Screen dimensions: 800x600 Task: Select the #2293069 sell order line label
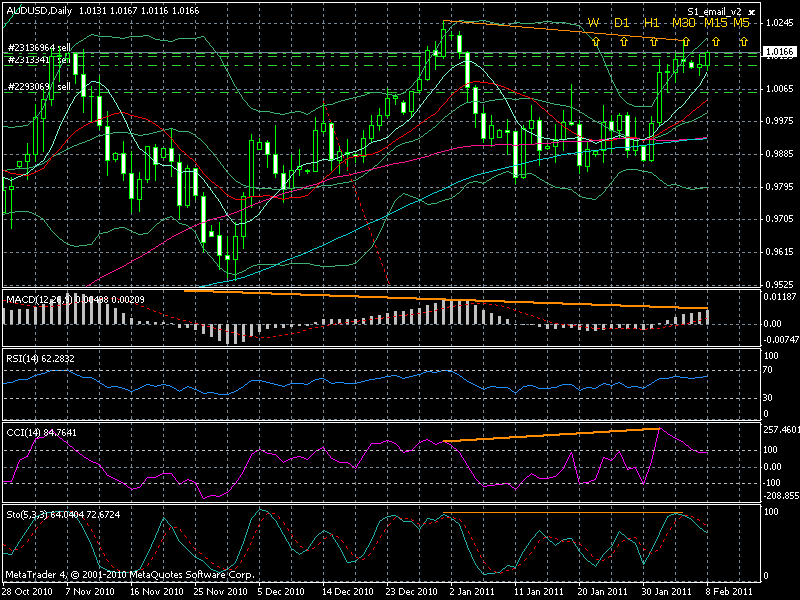coord(36,87)
